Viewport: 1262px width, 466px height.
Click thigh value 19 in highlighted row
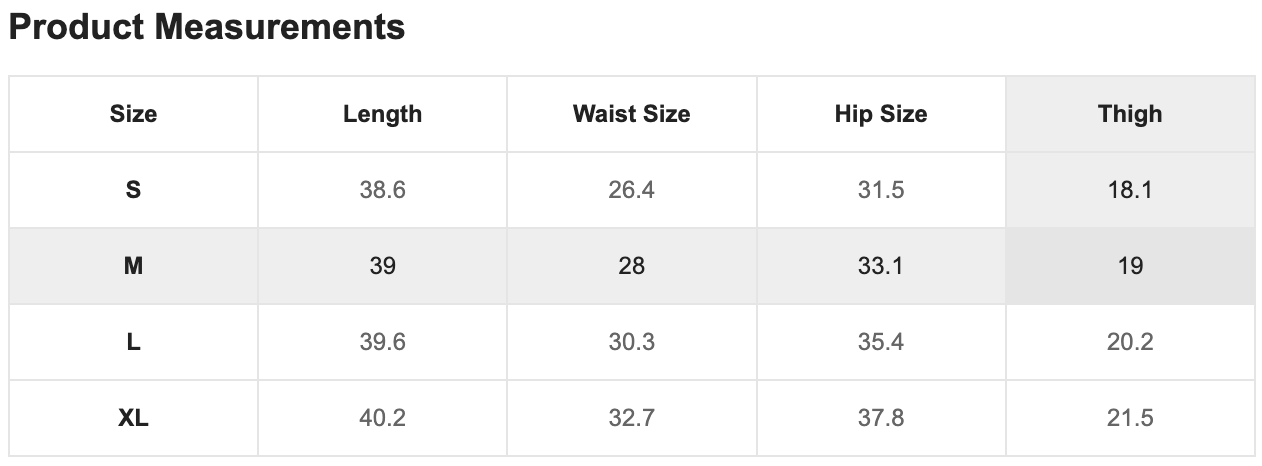pyautogui.click(x=1130, y=266)
